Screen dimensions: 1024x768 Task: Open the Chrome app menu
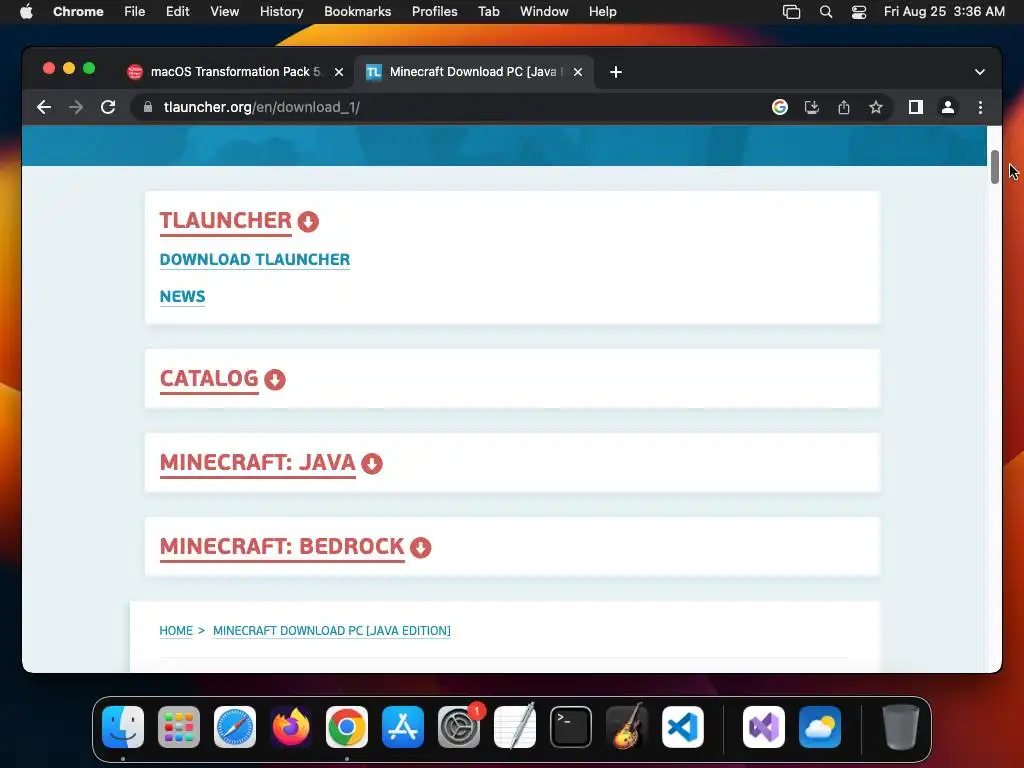pos(78,12)
